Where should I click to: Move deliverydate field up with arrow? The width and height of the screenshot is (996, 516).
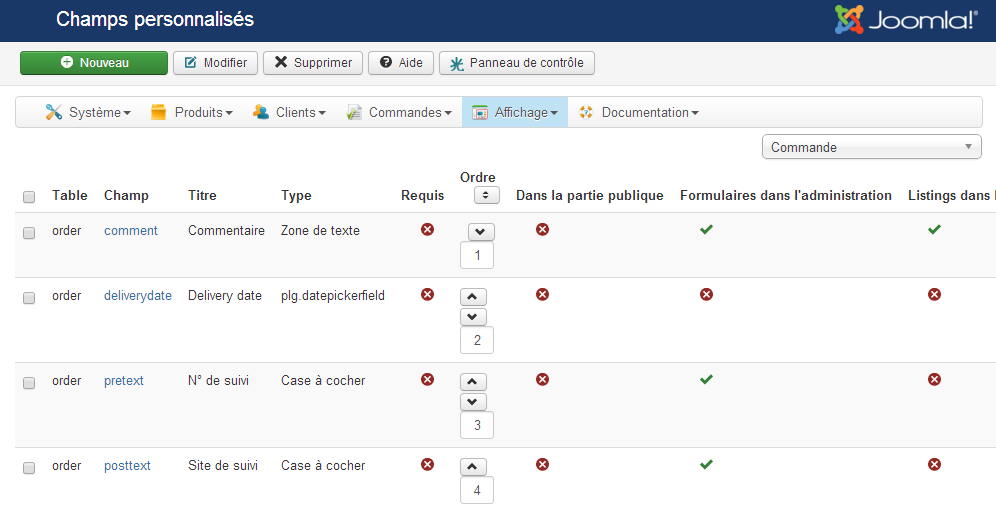(474, 297)
